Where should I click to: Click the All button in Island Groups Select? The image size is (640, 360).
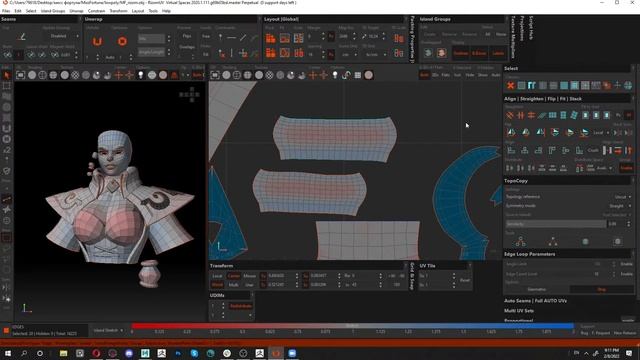[x=487, y=35]
